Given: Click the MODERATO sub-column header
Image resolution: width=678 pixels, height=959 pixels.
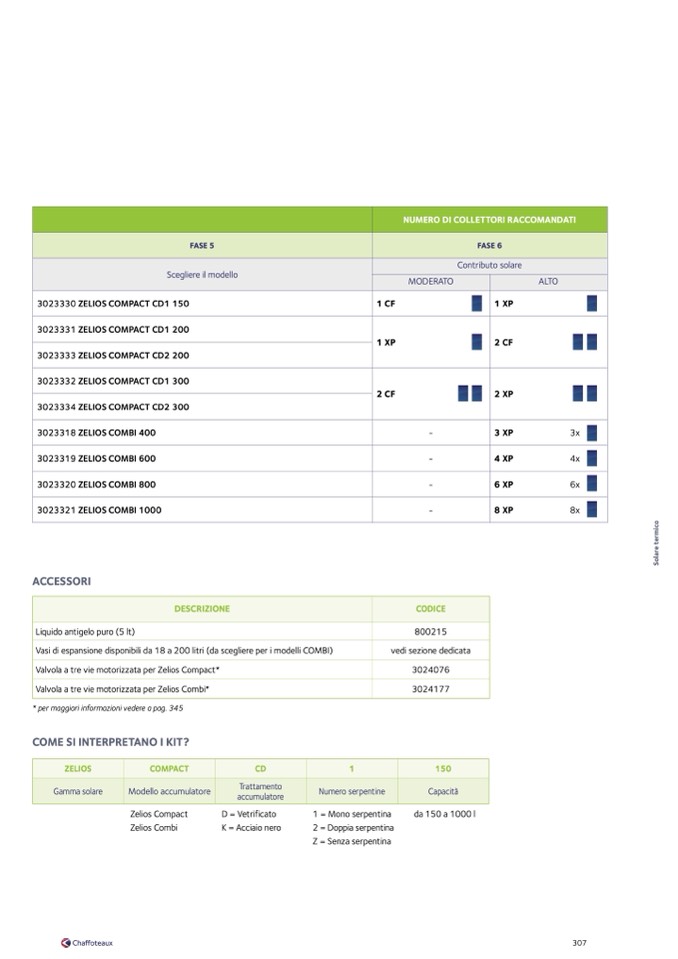Looking at the screenshot, I should coord(430,282).
